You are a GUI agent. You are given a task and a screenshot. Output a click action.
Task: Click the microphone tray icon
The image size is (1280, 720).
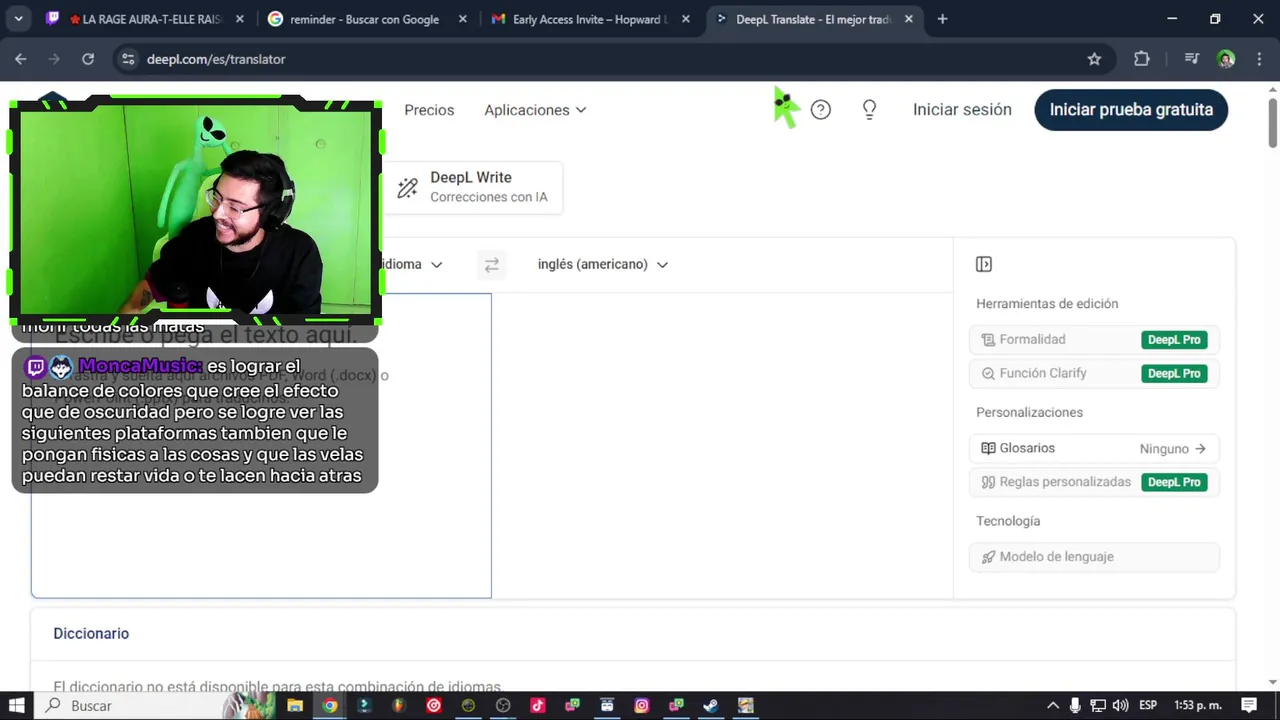point(1075,705)
